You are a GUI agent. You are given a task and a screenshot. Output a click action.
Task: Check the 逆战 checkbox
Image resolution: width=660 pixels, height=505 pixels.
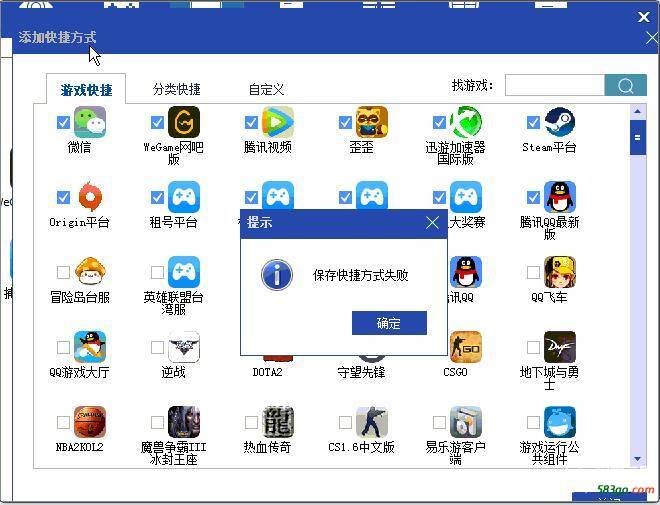(x=157, y=347)
